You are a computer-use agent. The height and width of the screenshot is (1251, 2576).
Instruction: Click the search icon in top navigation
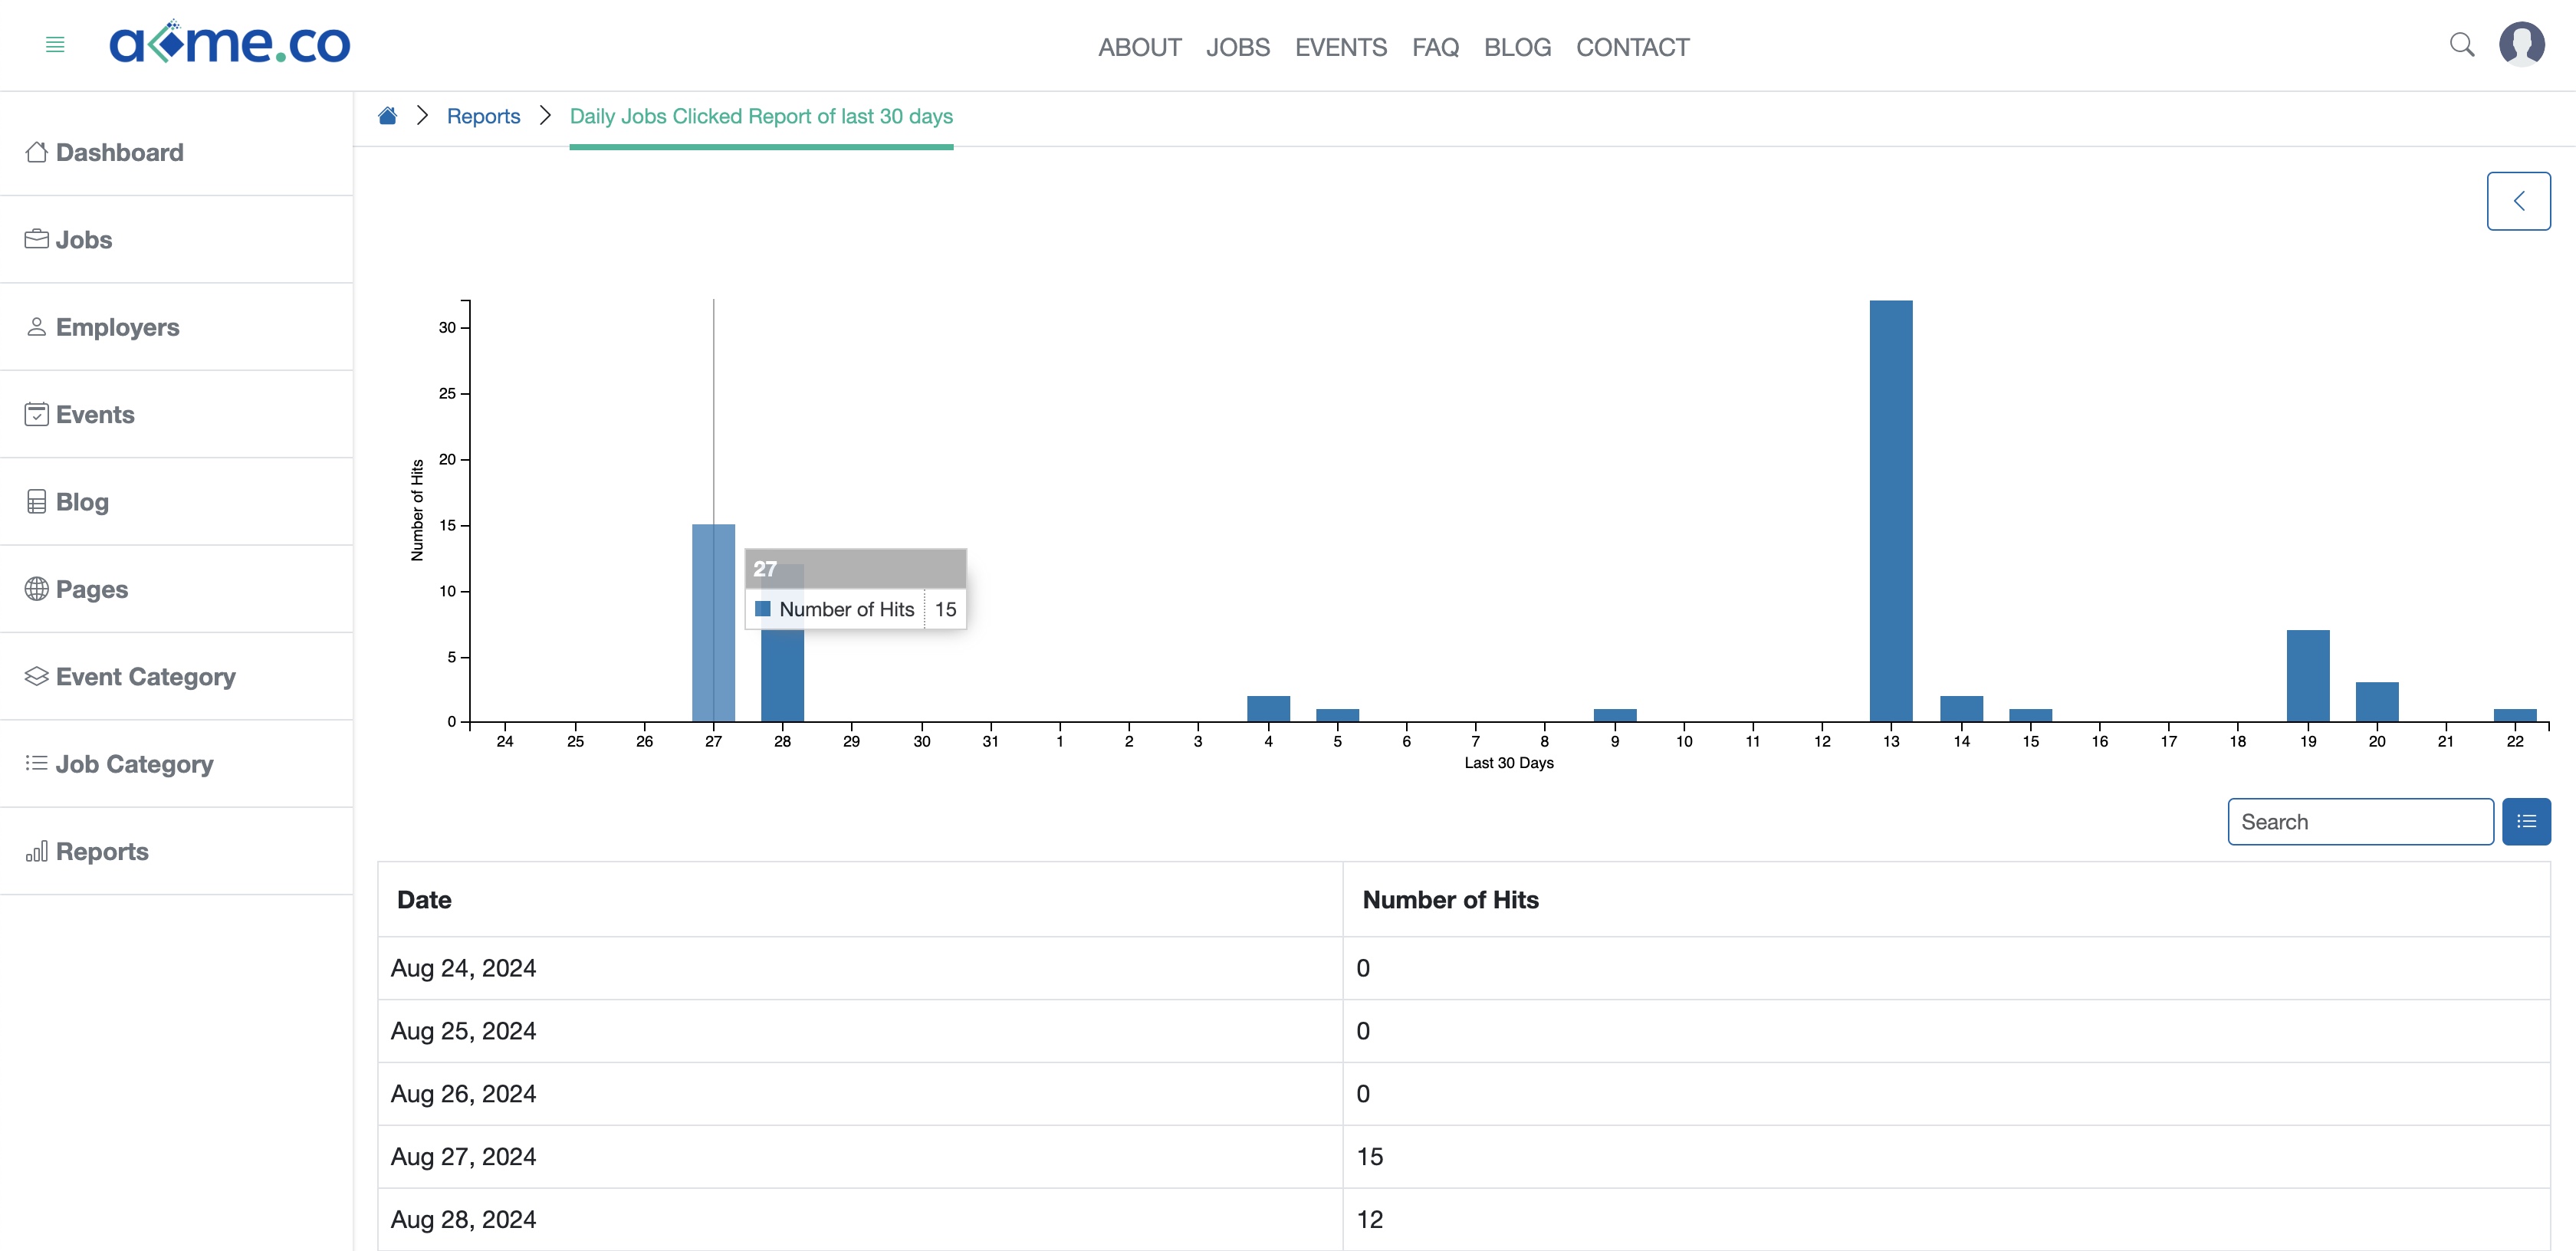tap(2461, 44)
